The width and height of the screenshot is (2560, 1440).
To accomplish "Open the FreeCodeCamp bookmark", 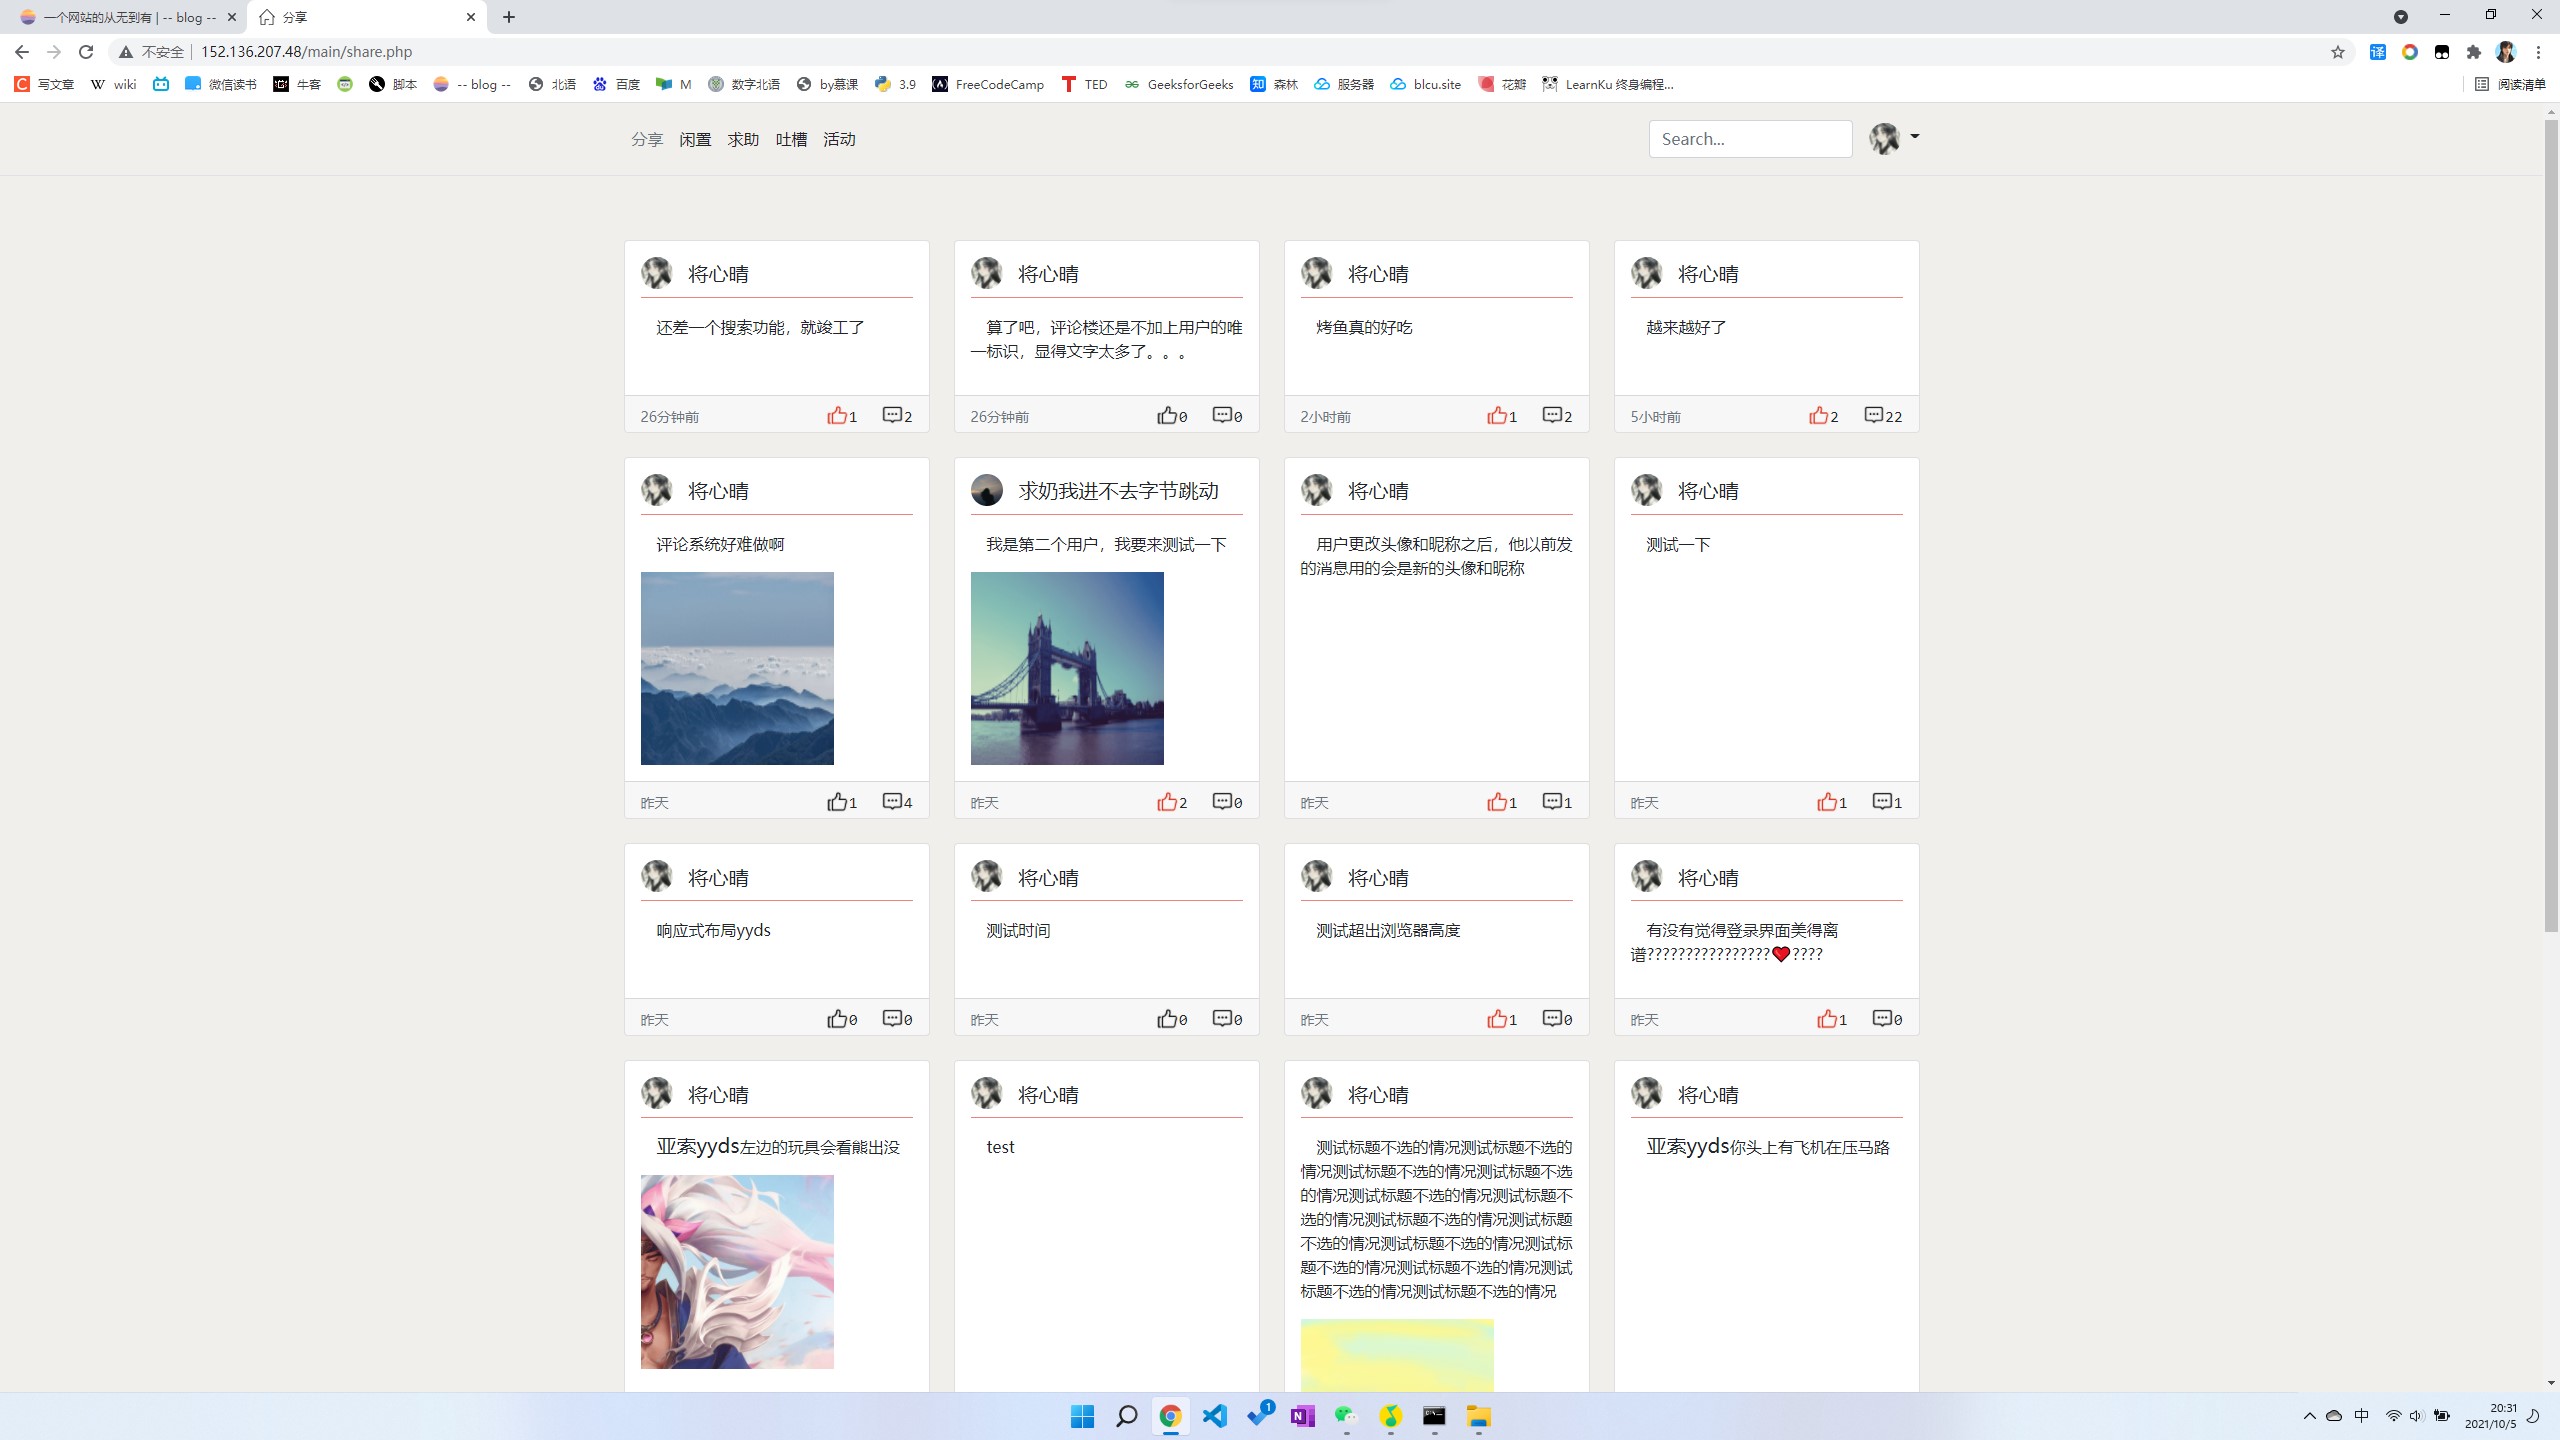I will (x=988, y=84).
